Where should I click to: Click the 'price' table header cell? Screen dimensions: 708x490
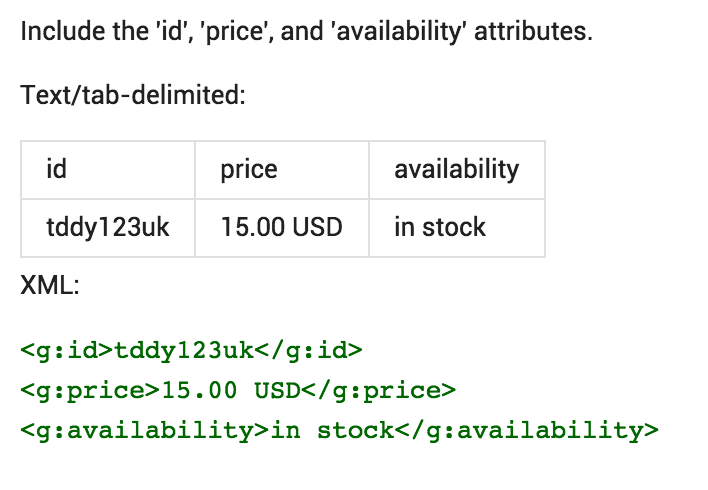click(282, 170)
